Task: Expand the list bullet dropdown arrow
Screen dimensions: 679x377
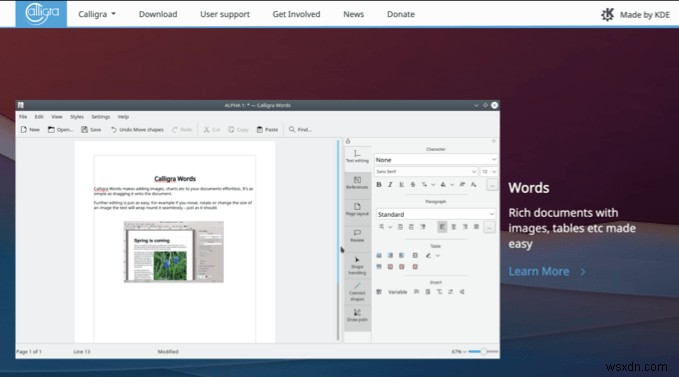Action: [390, 226]
